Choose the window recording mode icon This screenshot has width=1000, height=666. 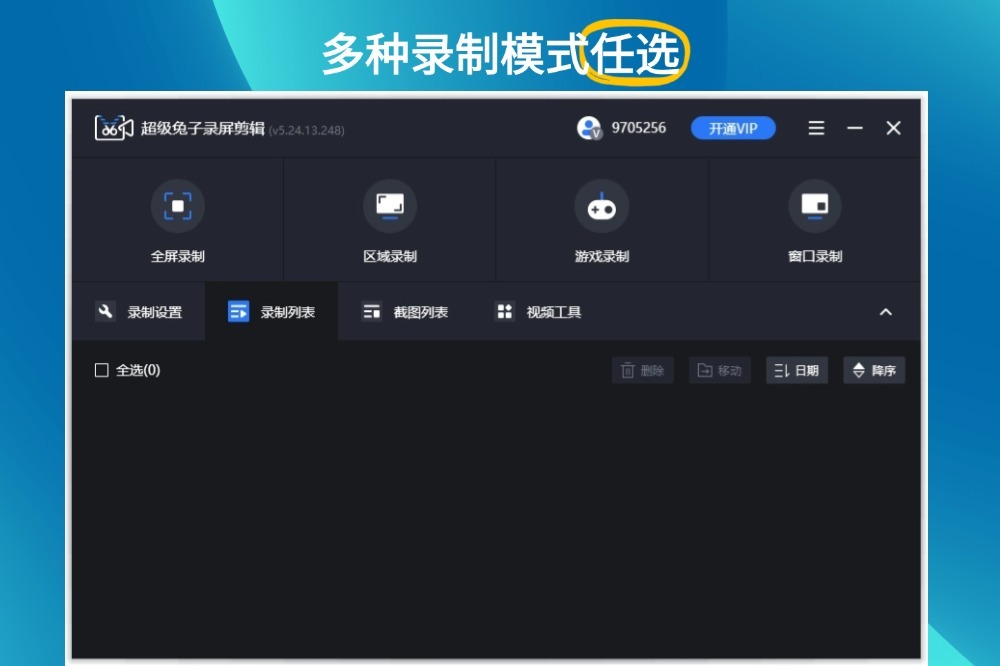pyautogui.click(x=814, y=206)
